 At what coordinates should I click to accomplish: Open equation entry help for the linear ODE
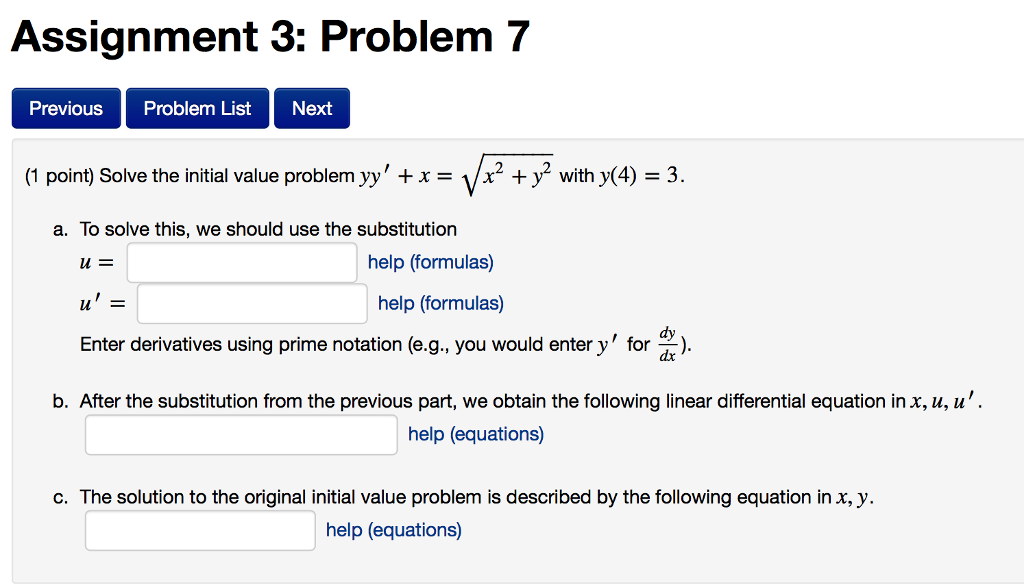pyautogui.click(x=475, y=434)
